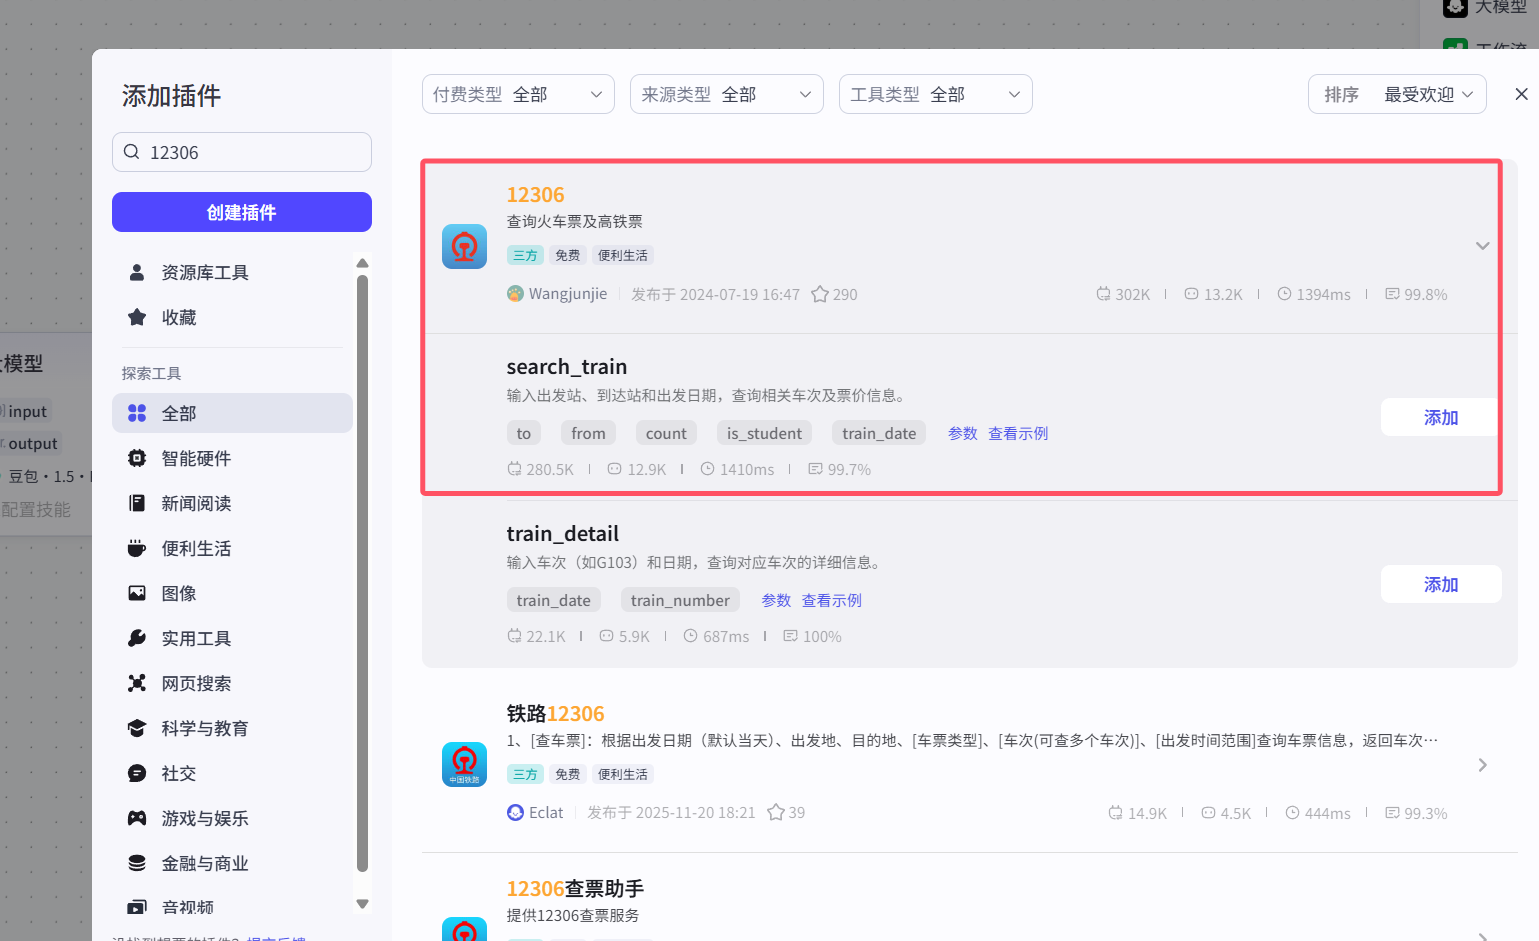Click the from parameter tag

click(x=588, y=433)
